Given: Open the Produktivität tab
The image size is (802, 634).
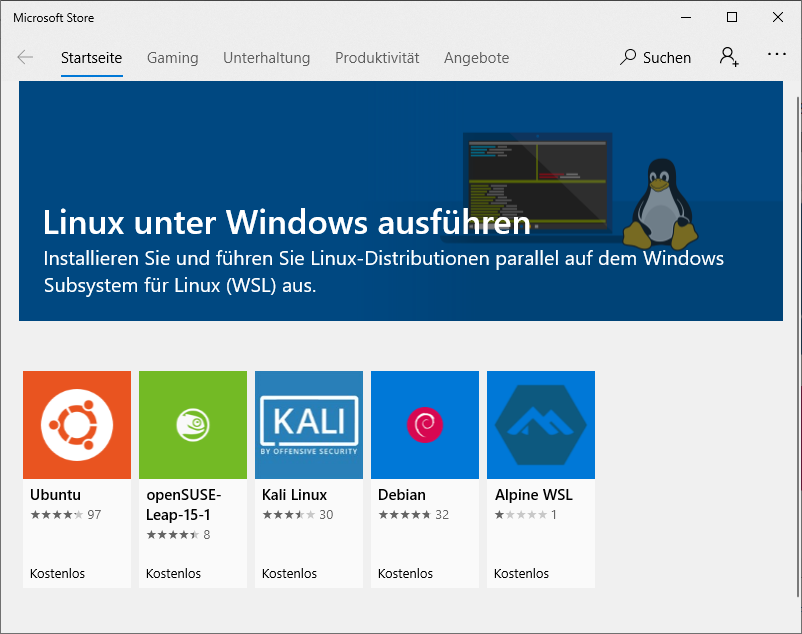Looking at the screenshot, I should [377, 58].
